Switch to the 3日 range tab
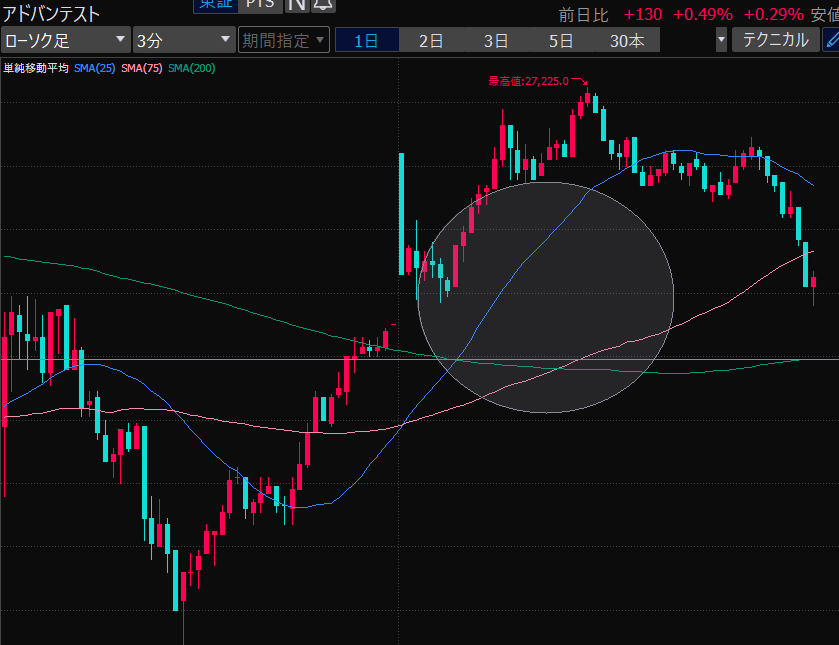This screenshot has width=839, height=645. 496,41
